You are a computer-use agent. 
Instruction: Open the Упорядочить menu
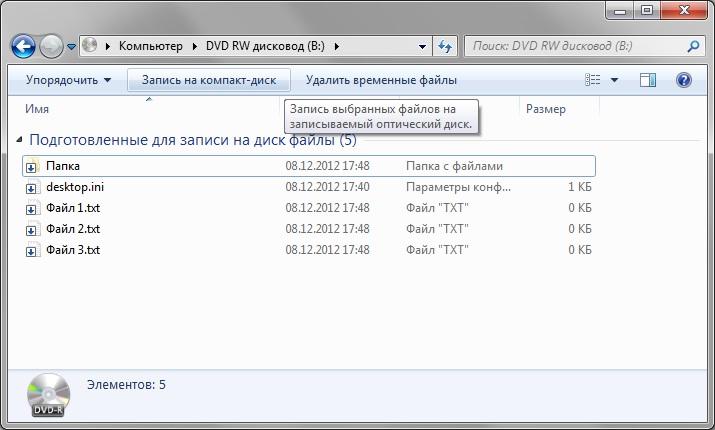coord(68,80)
